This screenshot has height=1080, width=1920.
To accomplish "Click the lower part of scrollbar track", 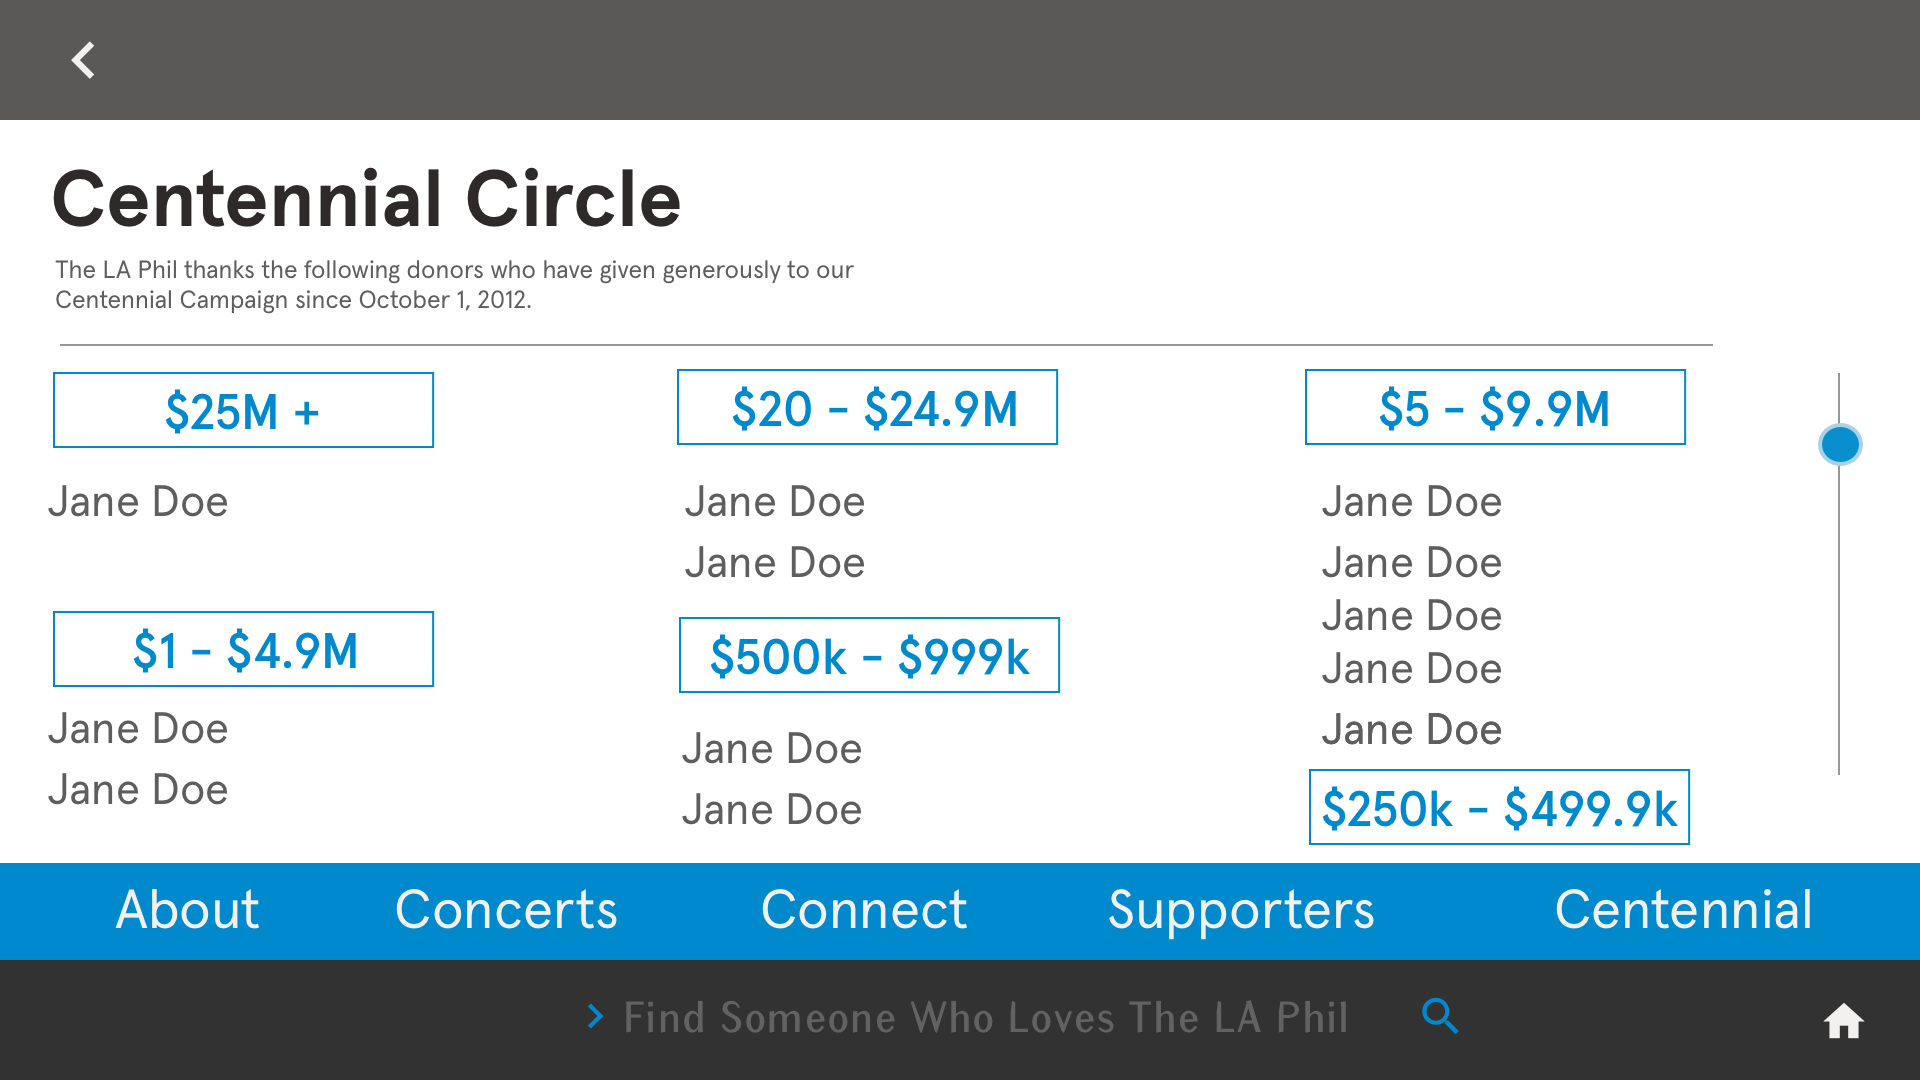I will point(1839,680).
